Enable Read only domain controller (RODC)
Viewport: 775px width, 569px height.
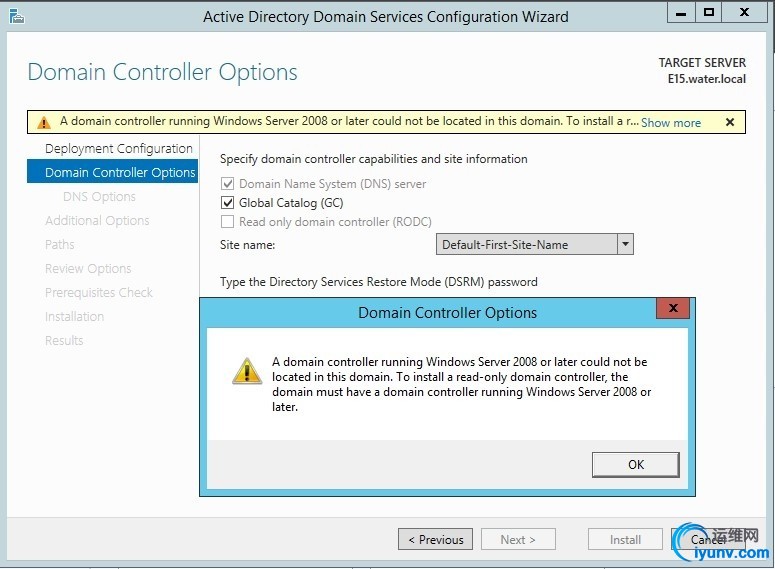click(x=227, y=222)
